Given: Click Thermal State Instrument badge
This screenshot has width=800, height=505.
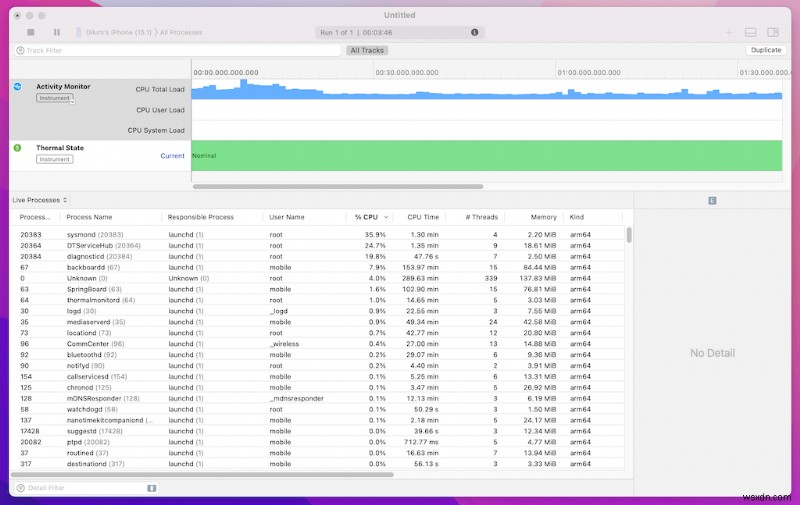Looking at the screenshot, I should click(x=55, y=159).
